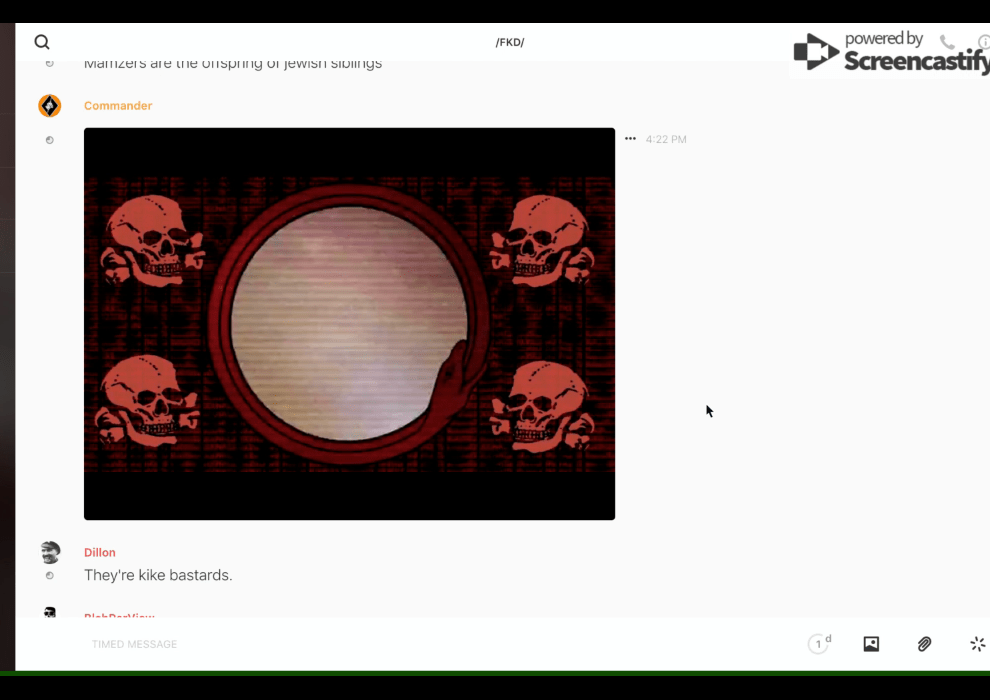Click the status indicator under Commander's avatar
Screen dimensions: 990x700
(49, 140)
